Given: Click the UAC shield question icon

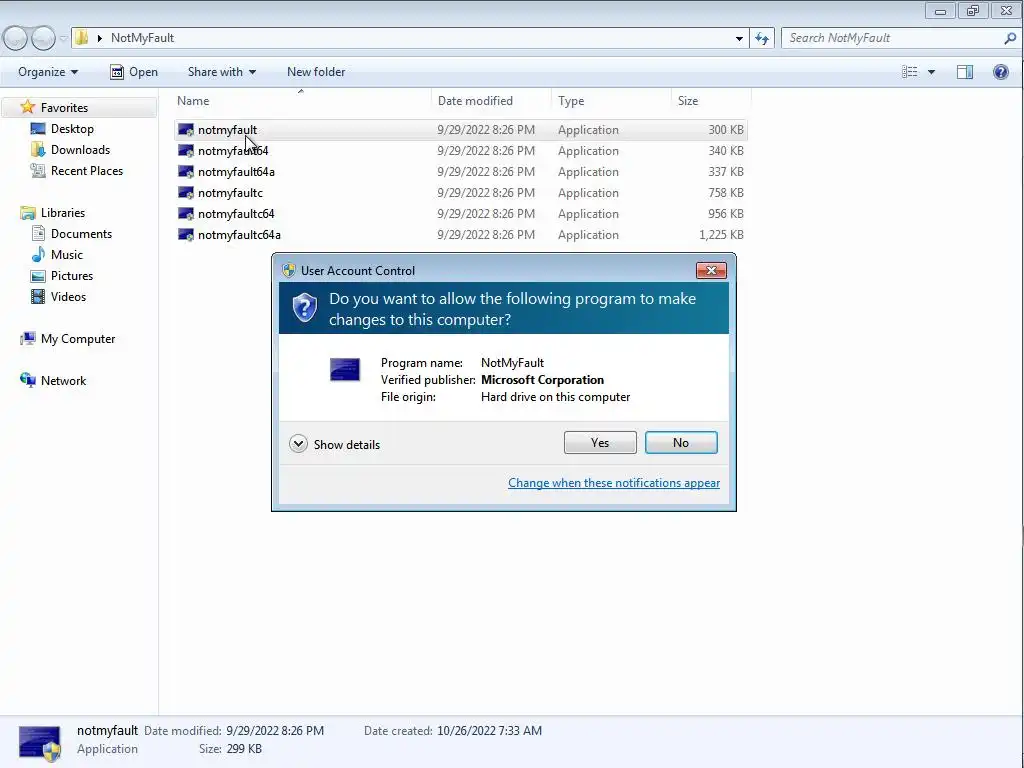Looking at the screenshot, I should [304, 308].
